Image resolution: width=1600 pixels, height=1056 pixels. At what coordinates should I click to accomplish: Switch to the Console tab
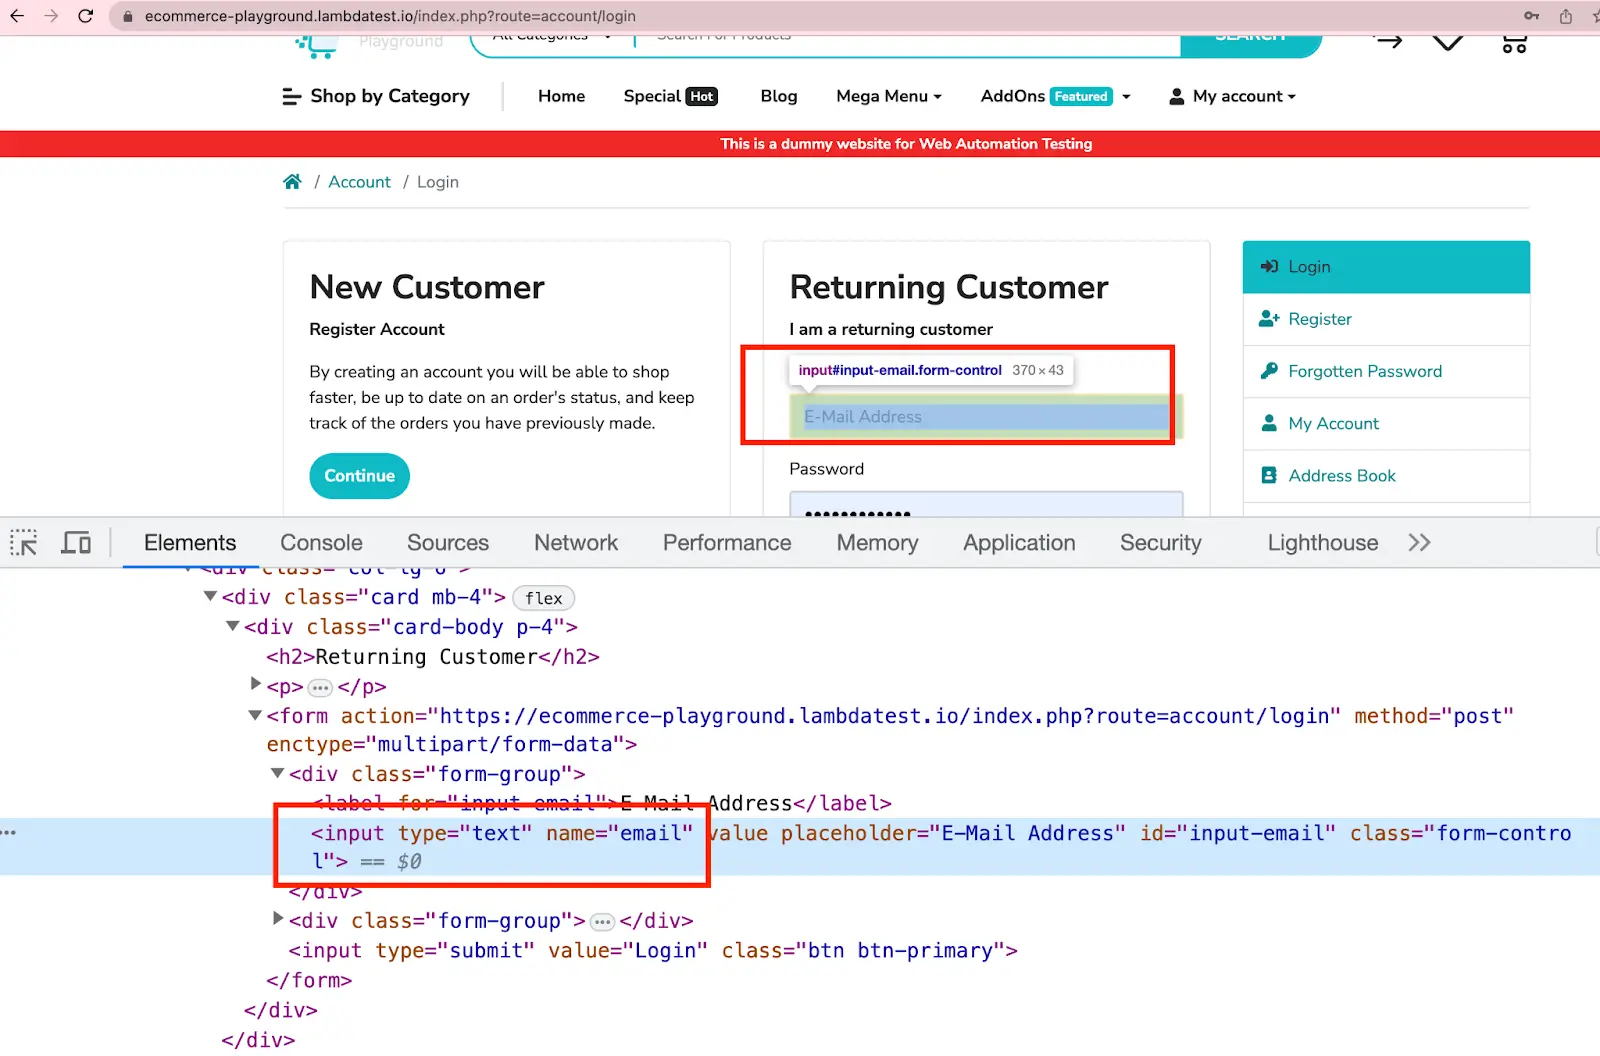click(x=321, y=543)
